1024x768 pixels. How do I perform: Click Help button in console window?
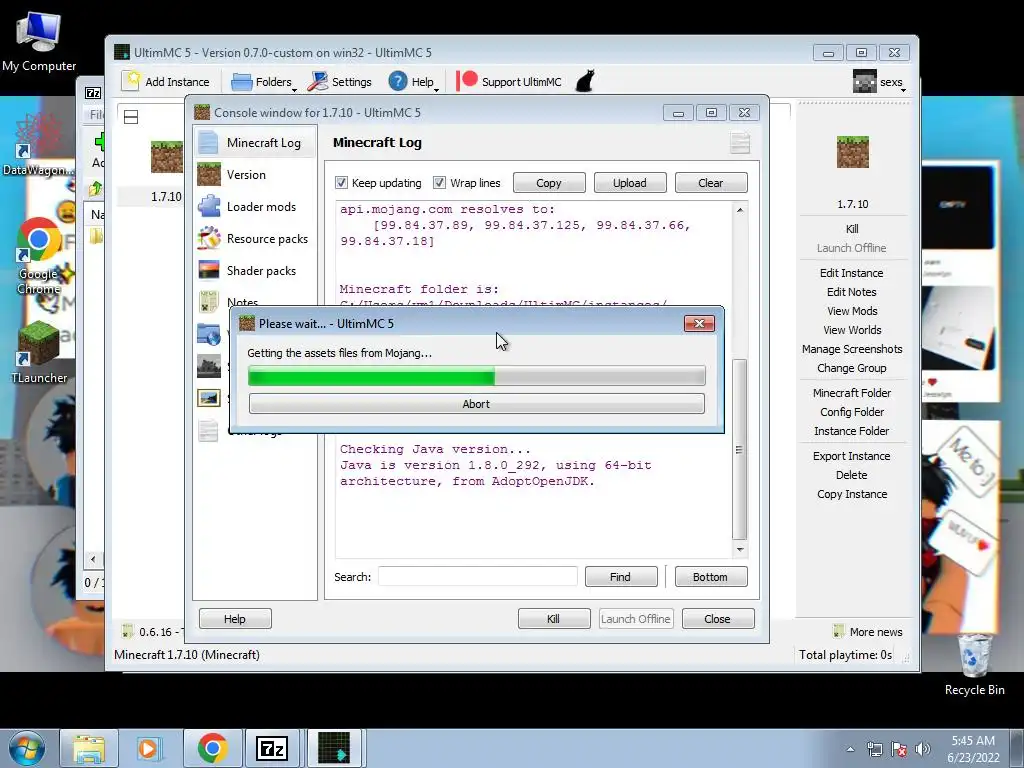pos(234,618)
